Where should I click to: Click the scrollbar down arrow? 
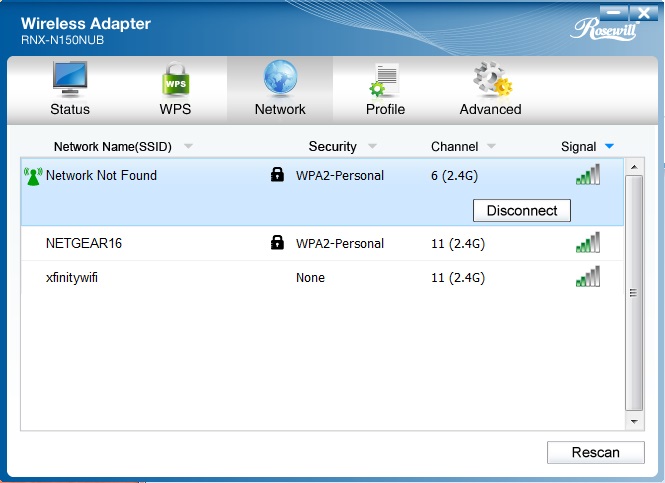[x=634, y=422]
